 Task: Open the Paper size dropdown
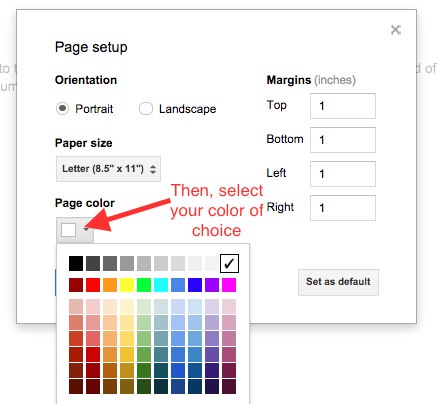point(108,169)
